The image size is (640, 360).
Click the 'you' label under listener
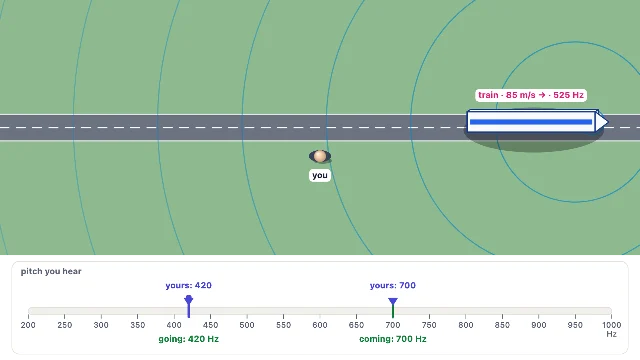[x=320, y=176]
